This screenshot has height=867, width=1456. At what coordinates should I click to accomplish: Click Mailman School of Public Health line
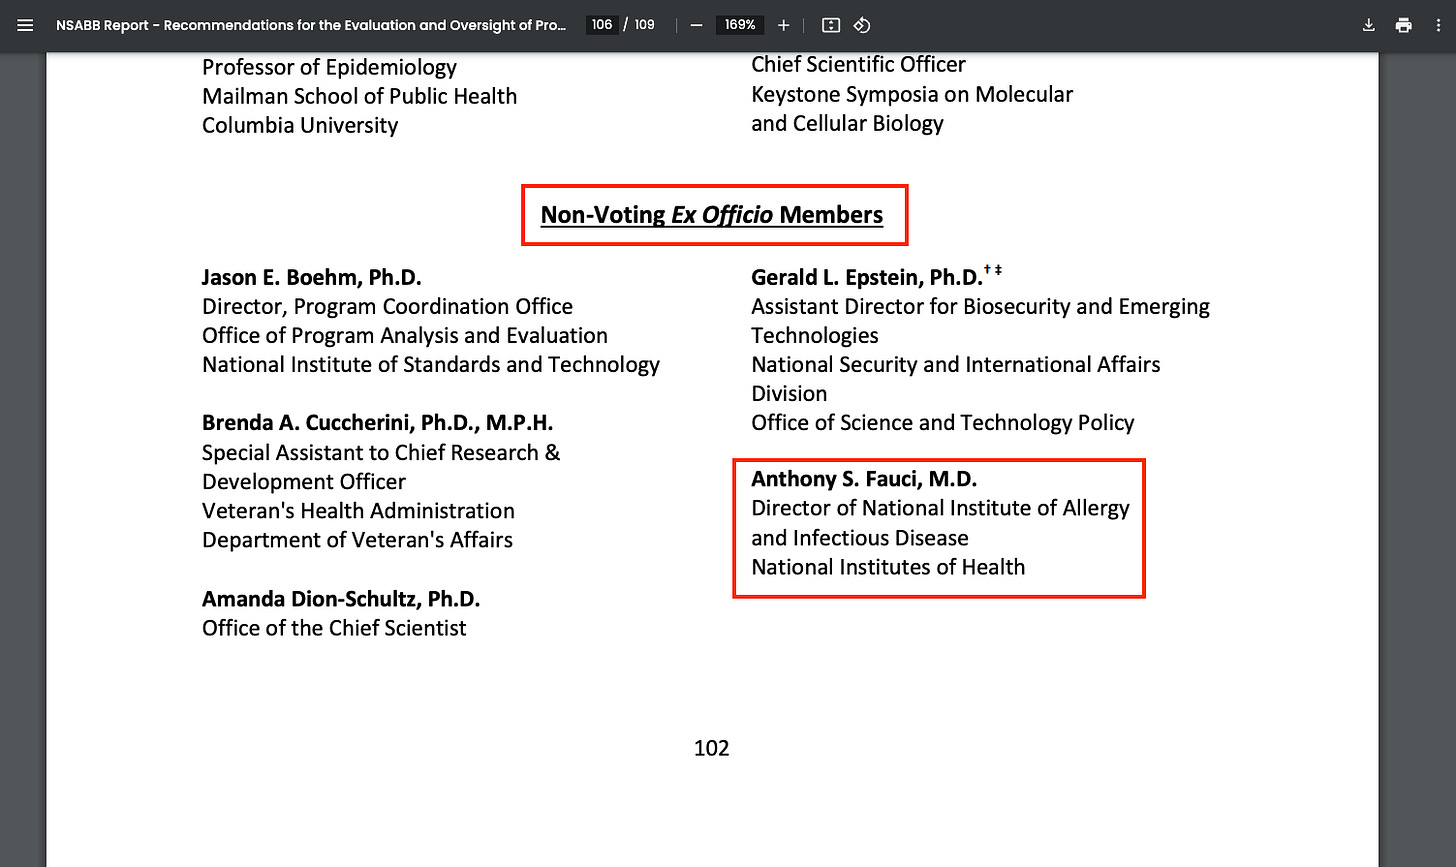click(x=360, y=96)
